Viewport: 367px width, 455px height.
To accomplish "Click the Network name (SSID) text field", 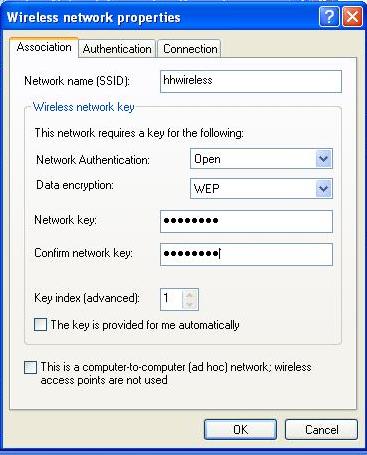I will (251, 81).
